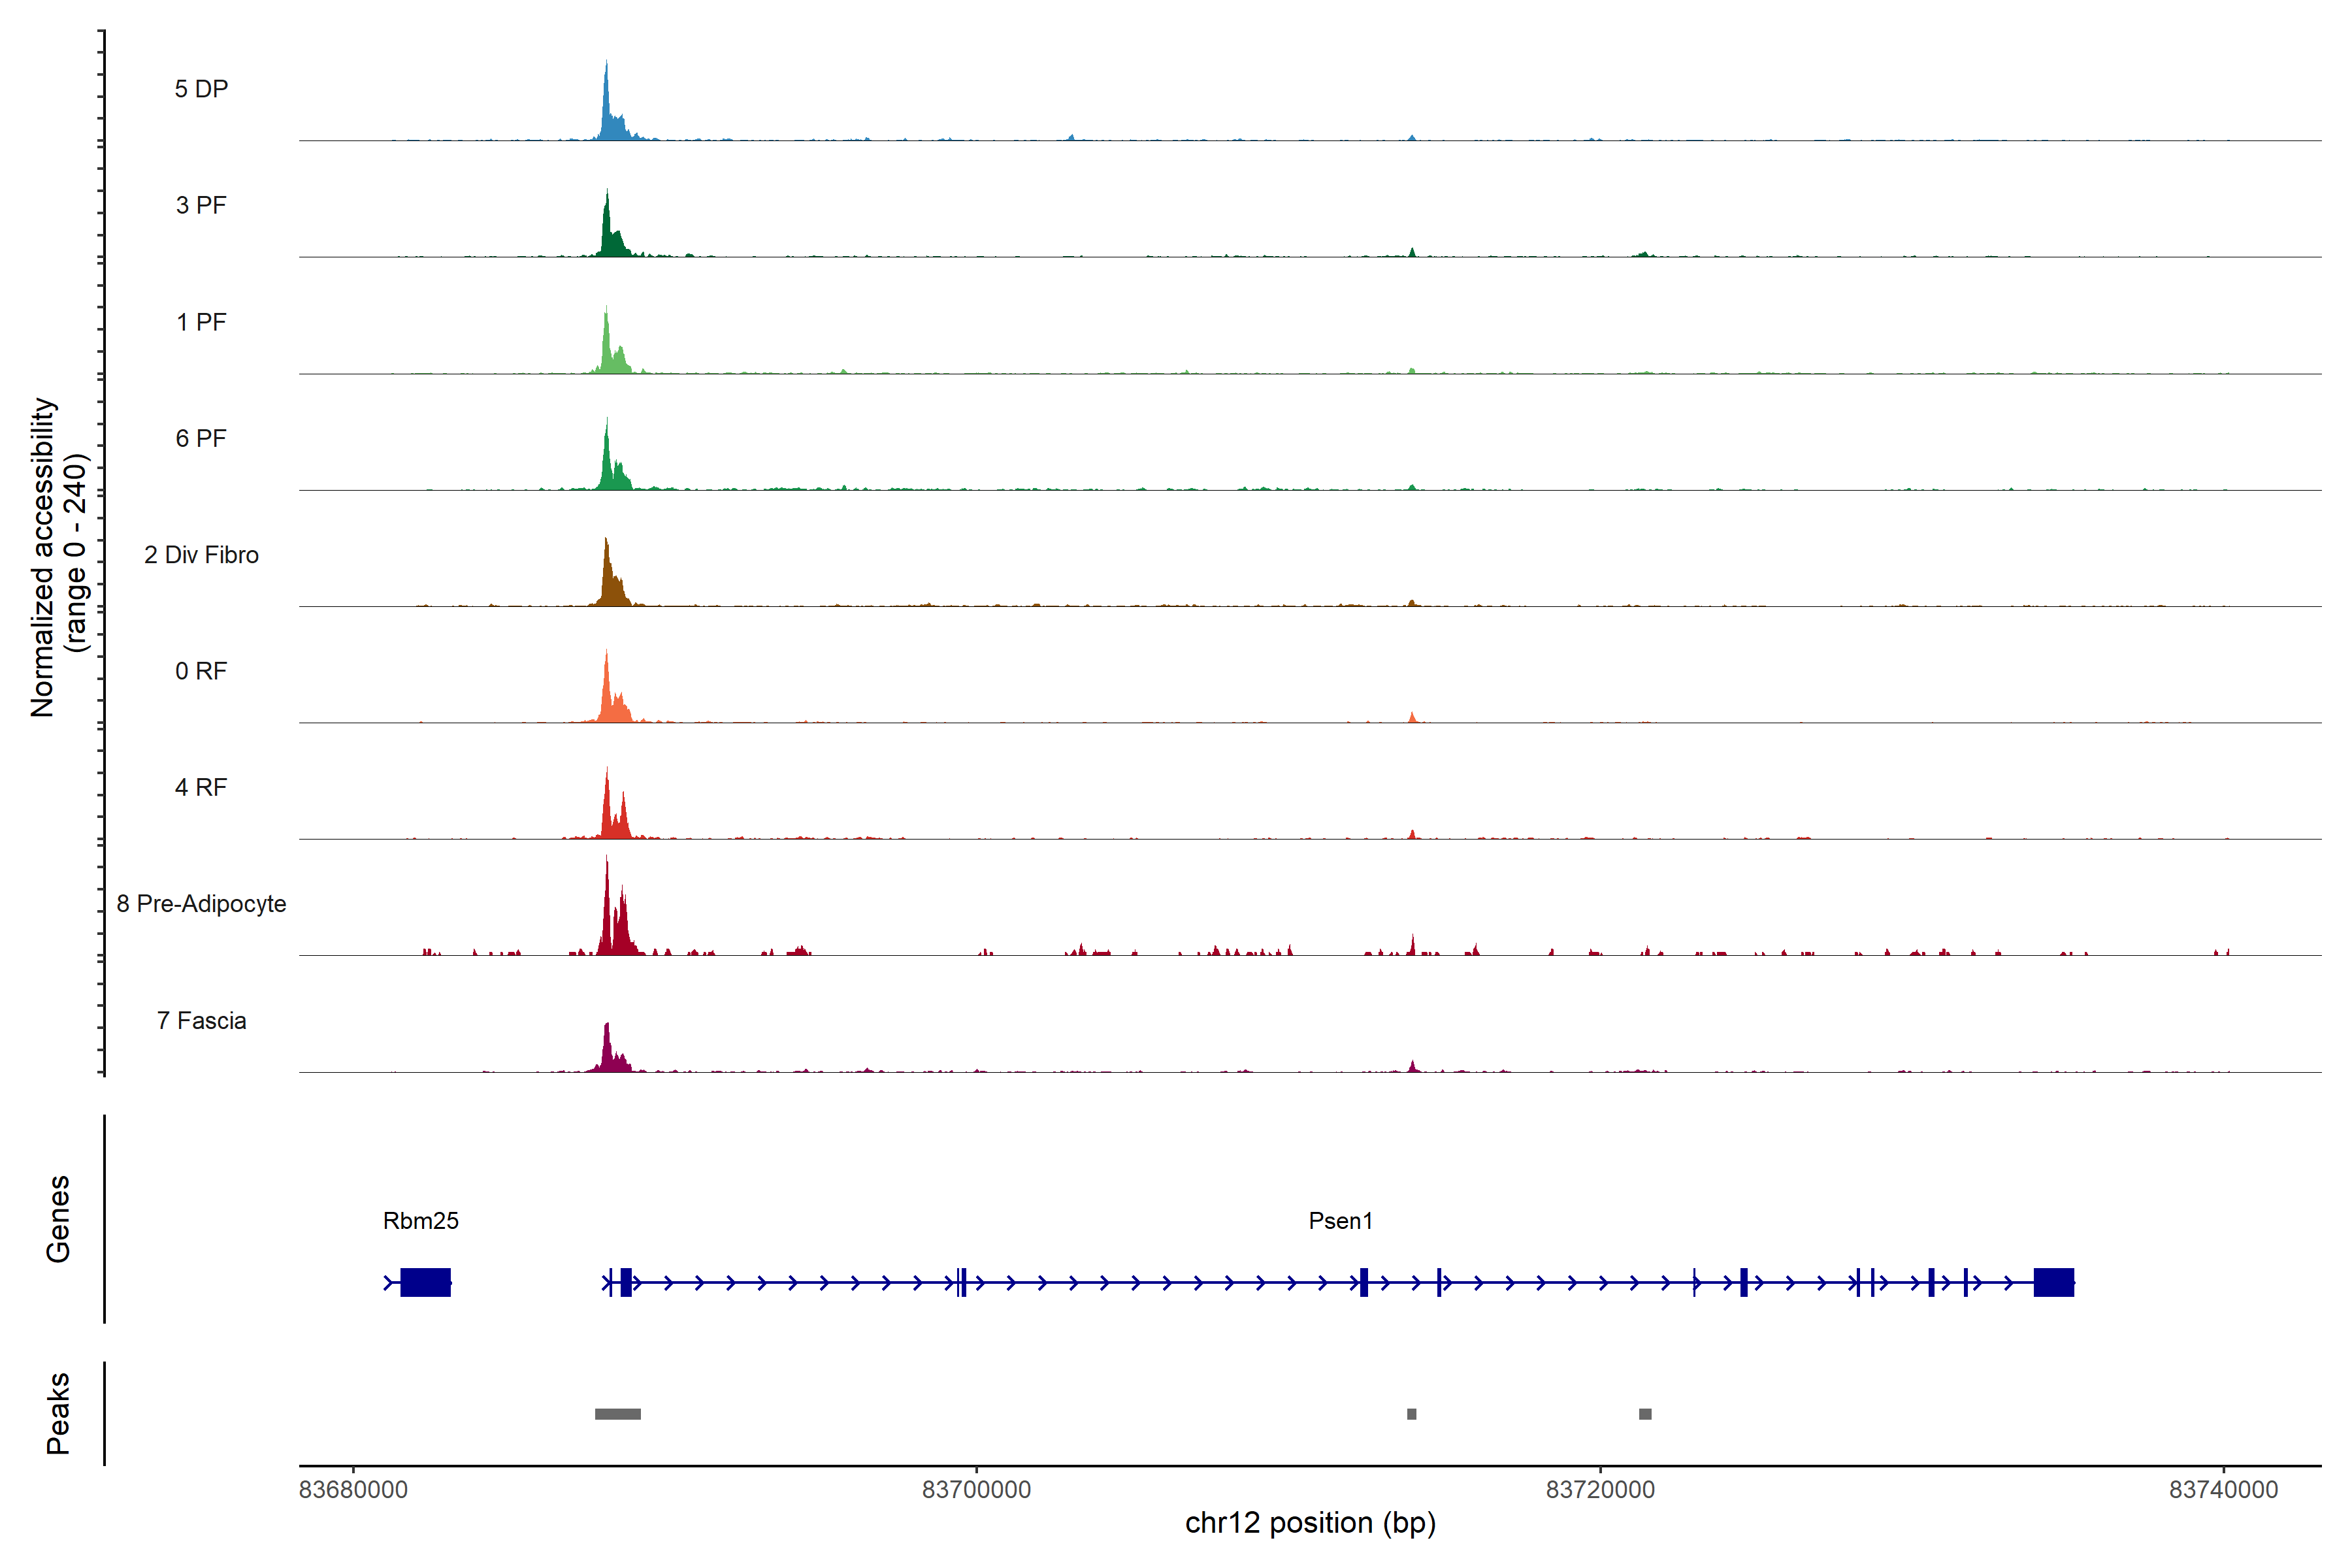
Task: Click the Peaks panel label
Action: (58, 1413)
